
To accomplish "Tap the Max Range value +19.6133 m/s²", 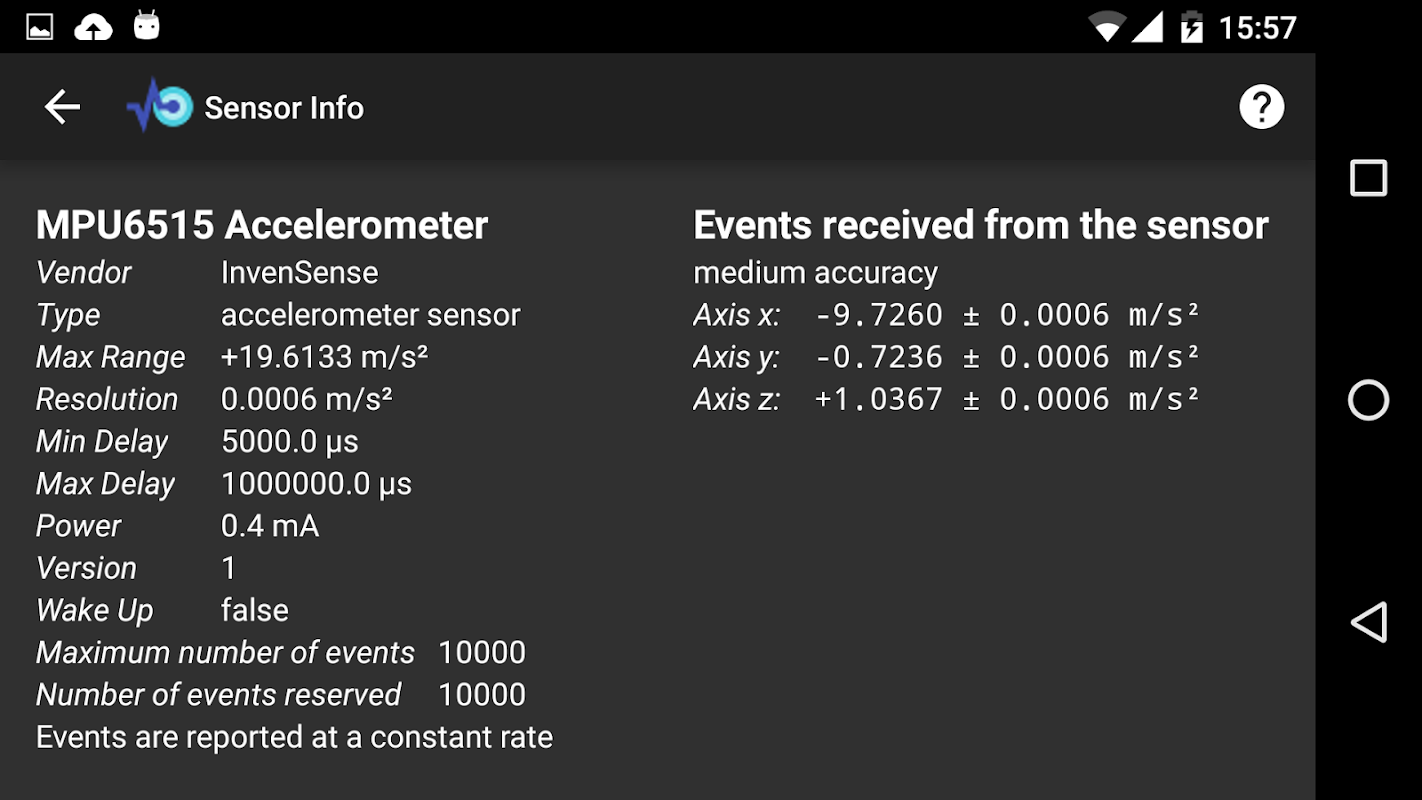I will [324, 357].
